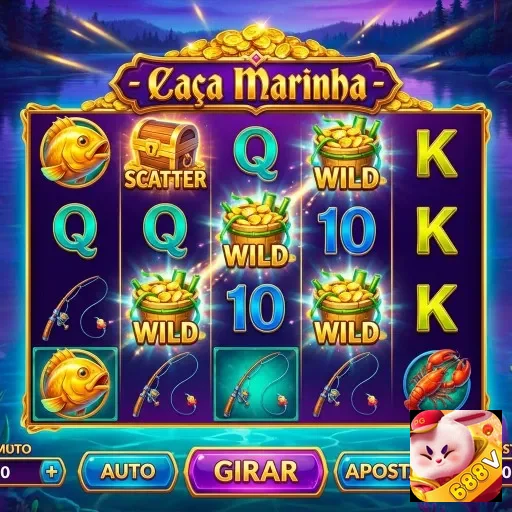Click the WILD basket at top of fourth reel

click(x=347, y=155)
